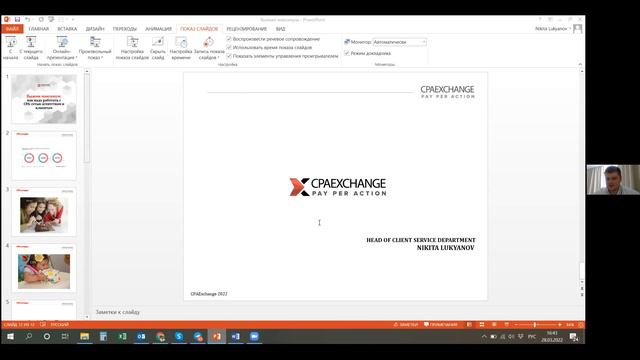Click the spell check icon in status bar
The width and height of the screenshot is (640, 360).
click(43, 324)
